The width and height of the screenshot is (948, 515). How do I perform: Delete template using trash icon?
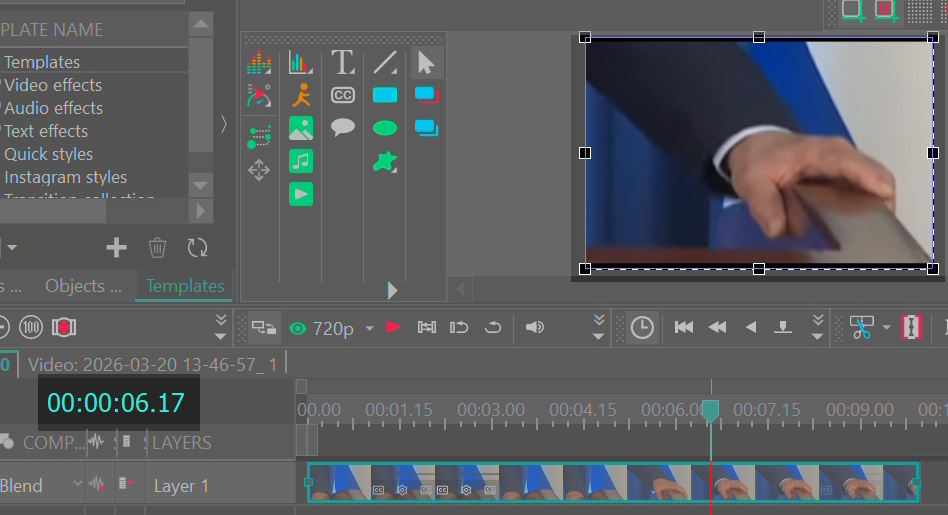click(x=157, y=247)
